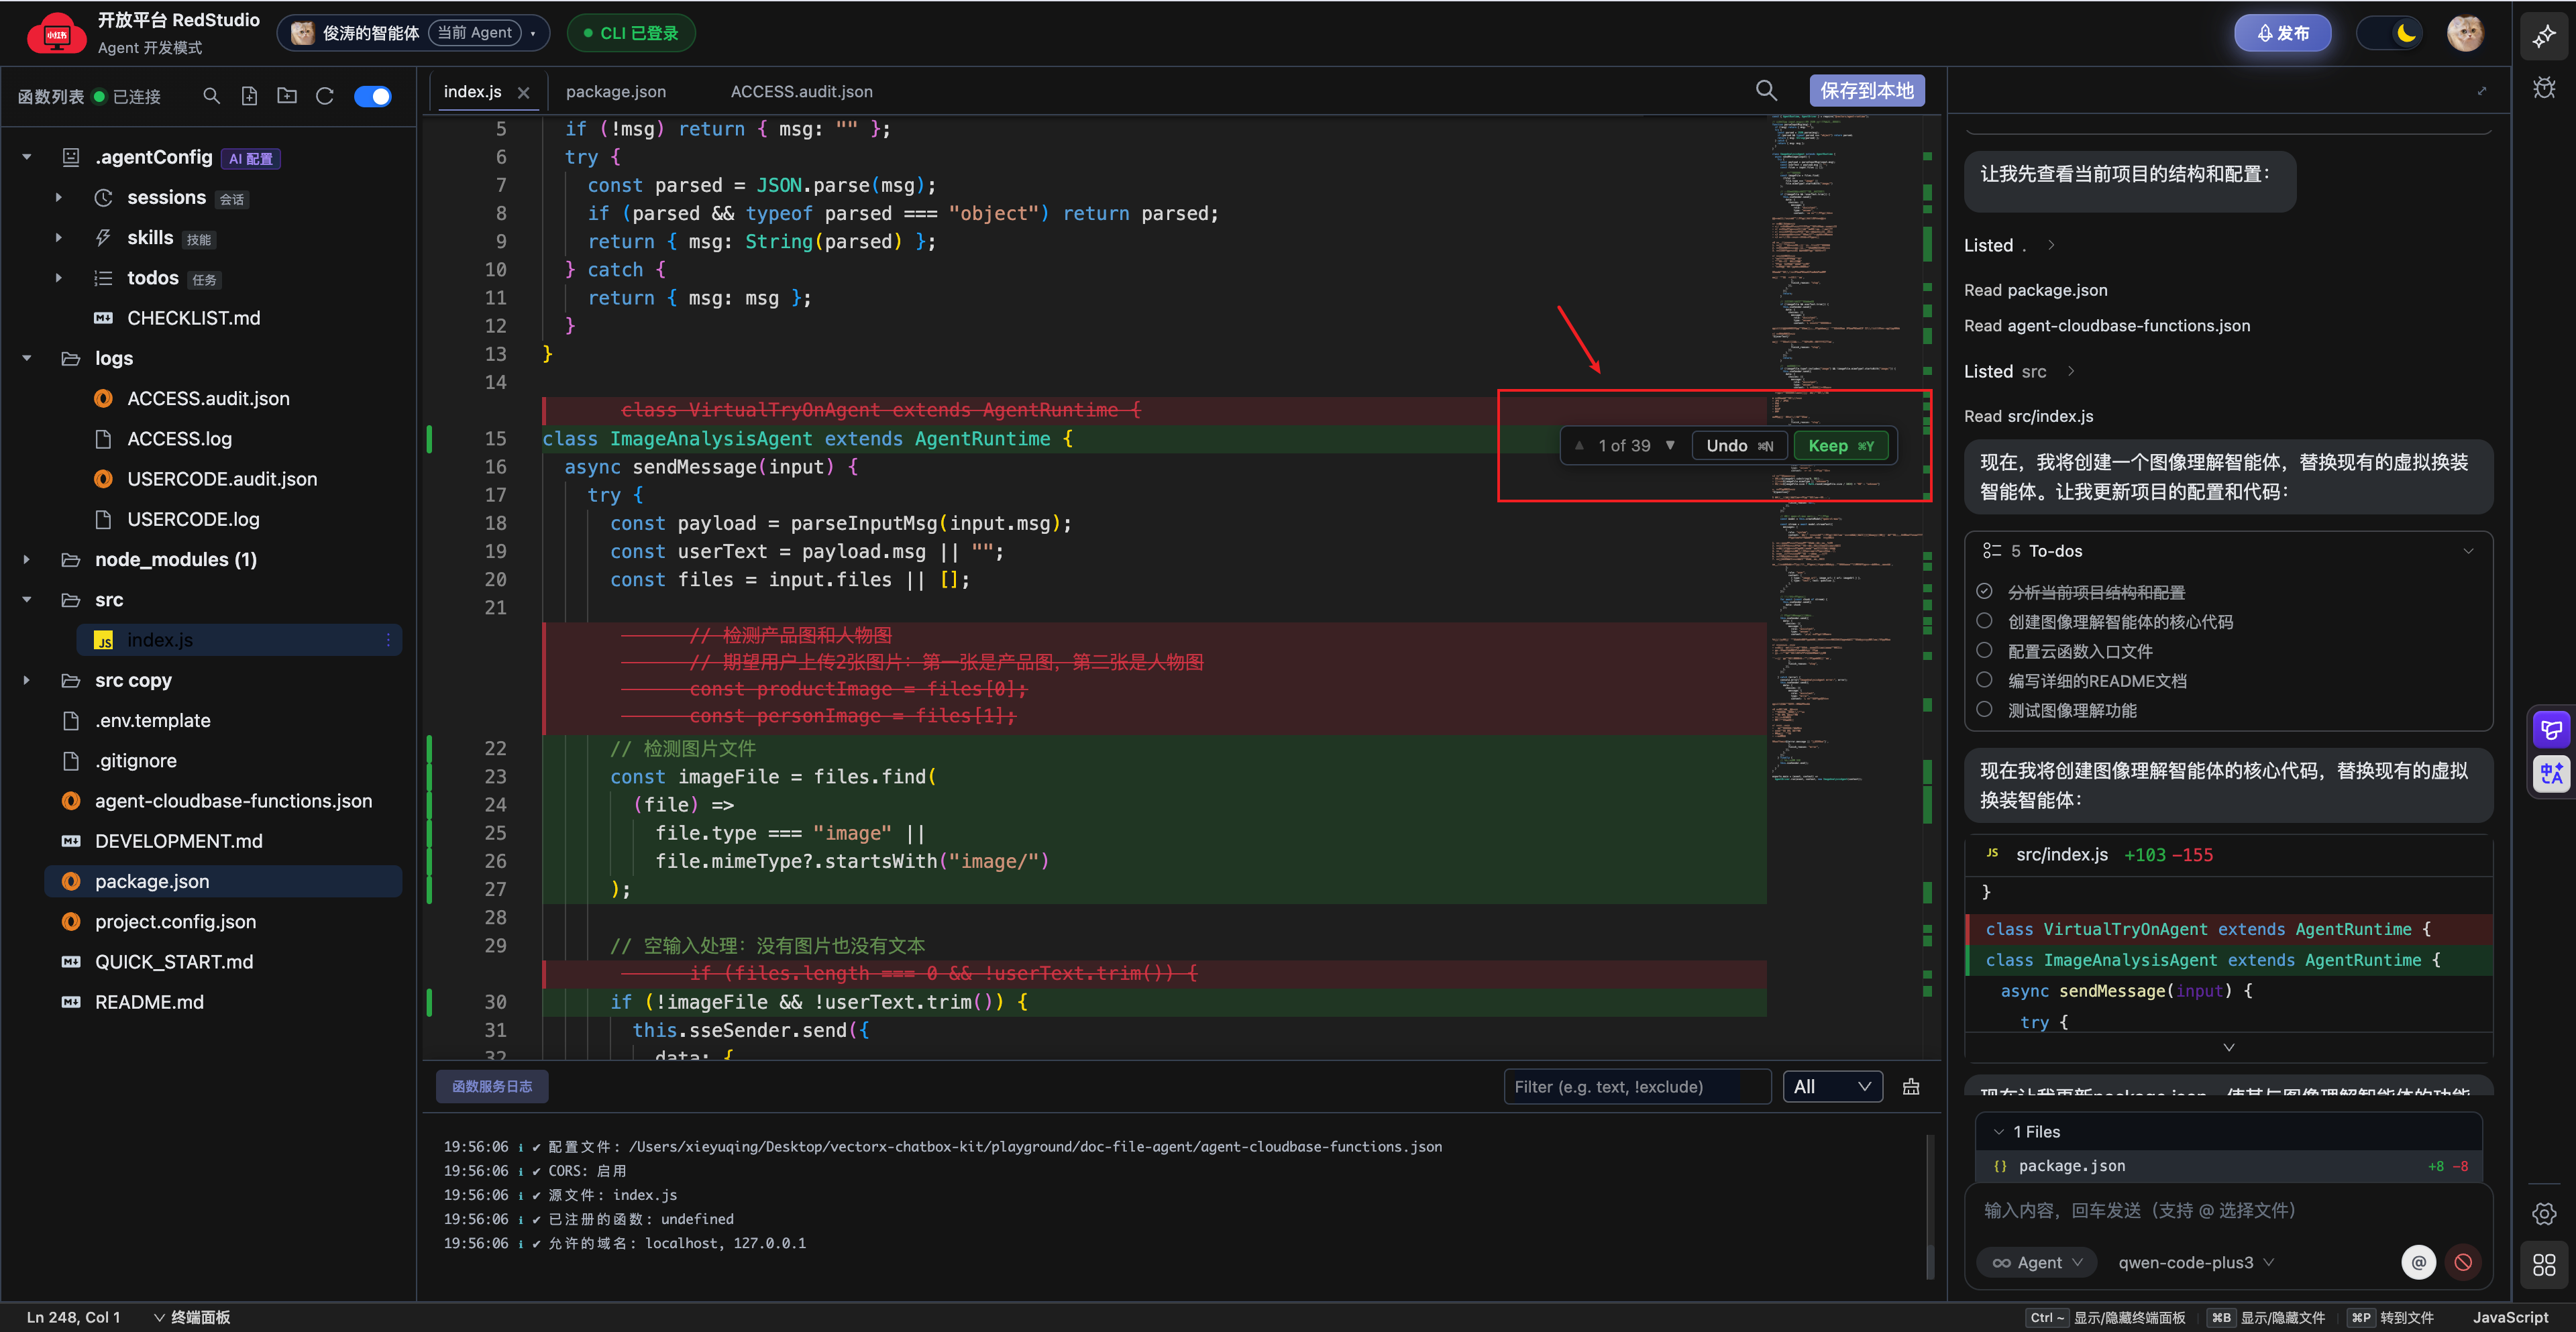2576x1332 pixels.
Task: Open the qwen-code-plus3 model dropdown
Action: 2197,1263
